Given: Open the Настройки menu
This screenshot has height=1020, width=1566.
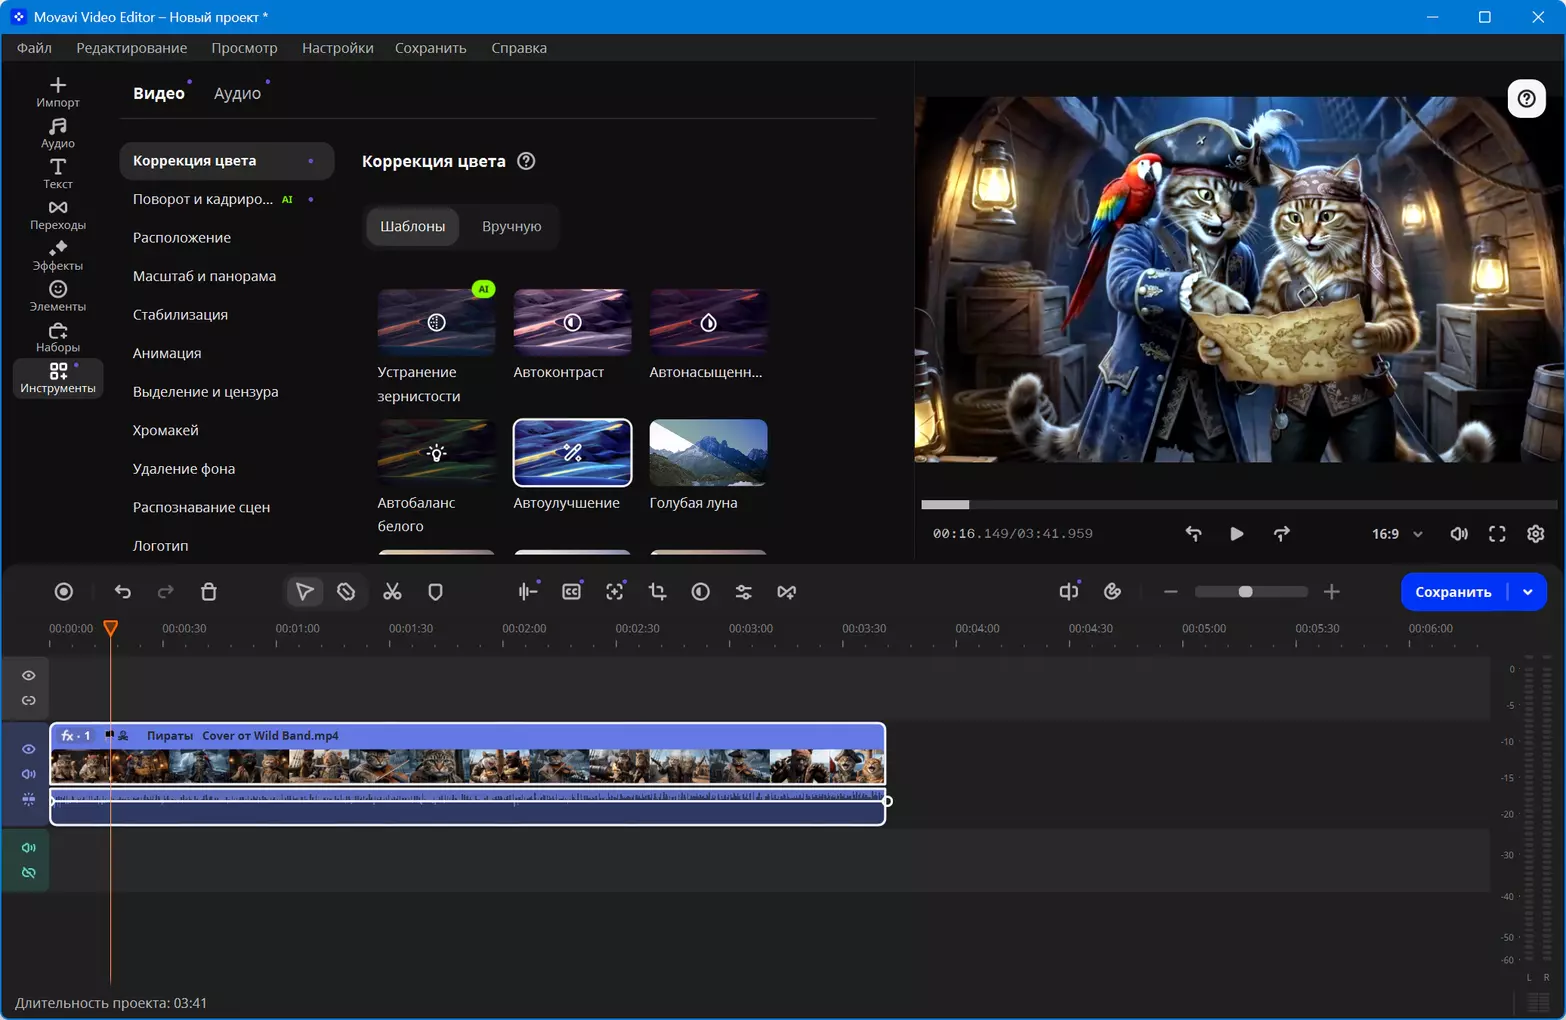Looking at the screenshot, I should 338,48.
